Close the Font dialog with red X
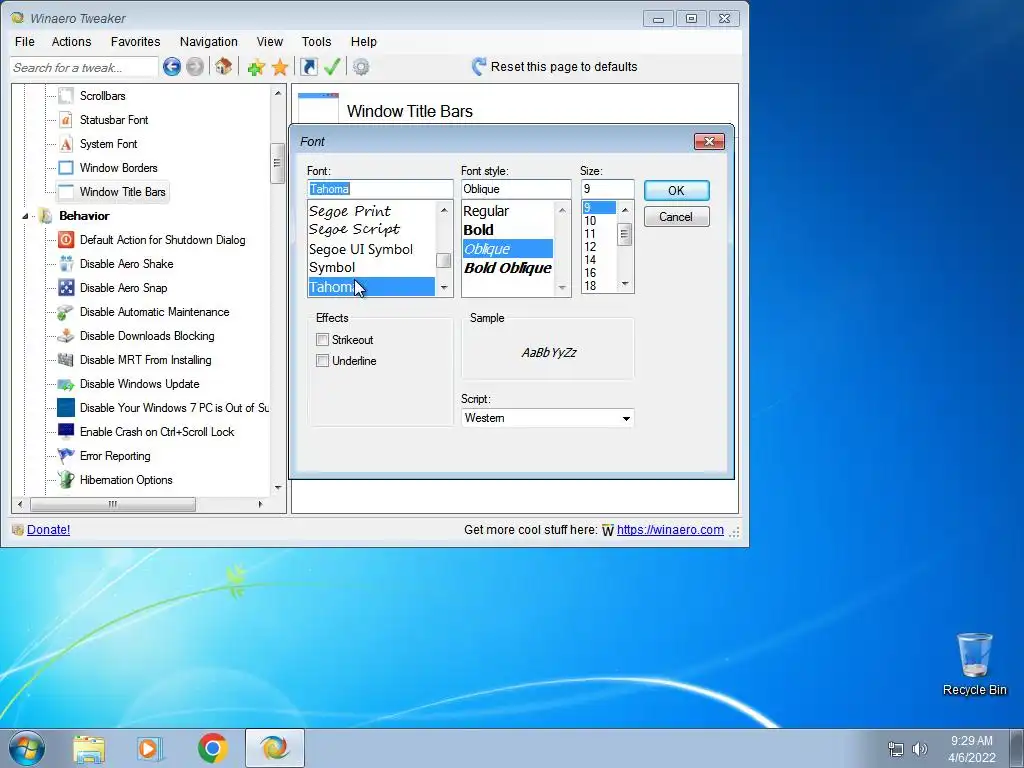The image size is (1024, 768). pos(709,142)
